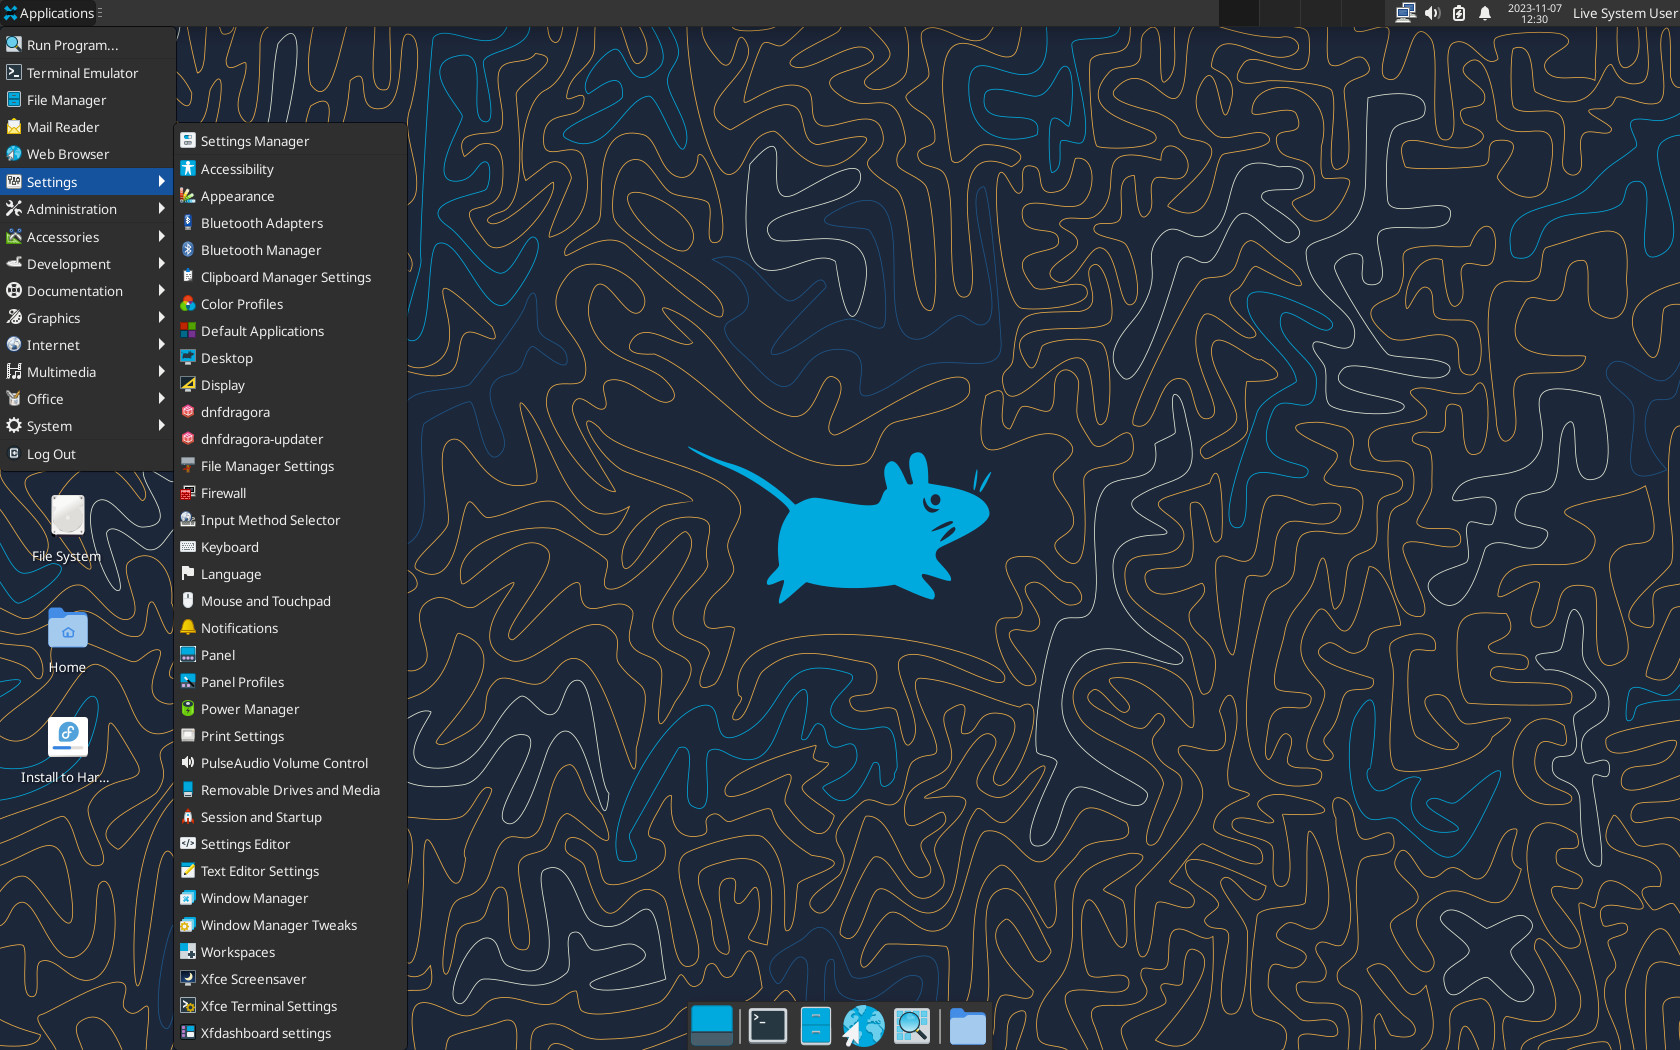Open the home folder icon in the dock
Viewport: 1680px width, 1050px height.
[967, 1026]
